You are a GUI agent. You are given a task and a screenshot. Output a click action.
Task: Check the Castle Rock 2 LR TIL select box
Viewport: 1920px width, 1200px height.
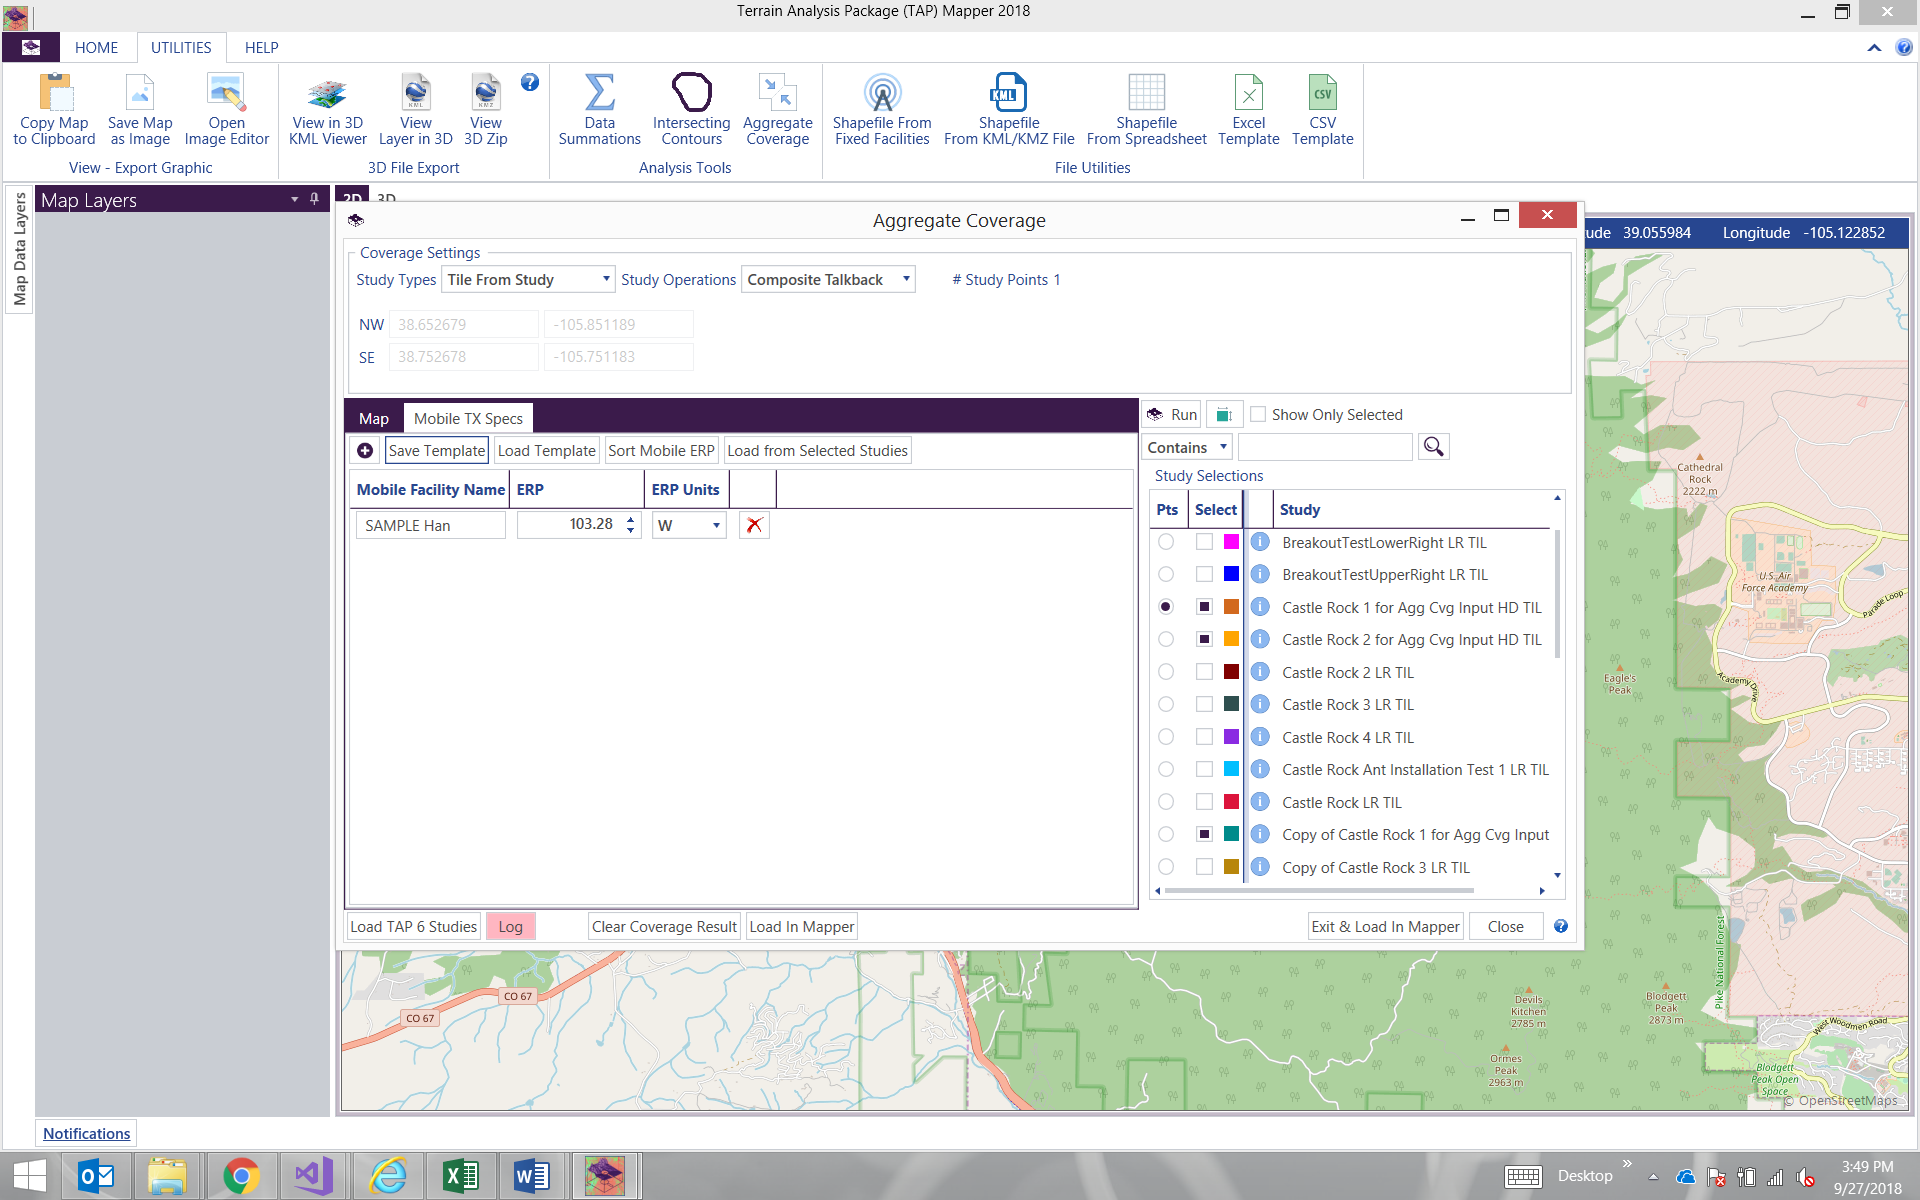click(1204, 672)
